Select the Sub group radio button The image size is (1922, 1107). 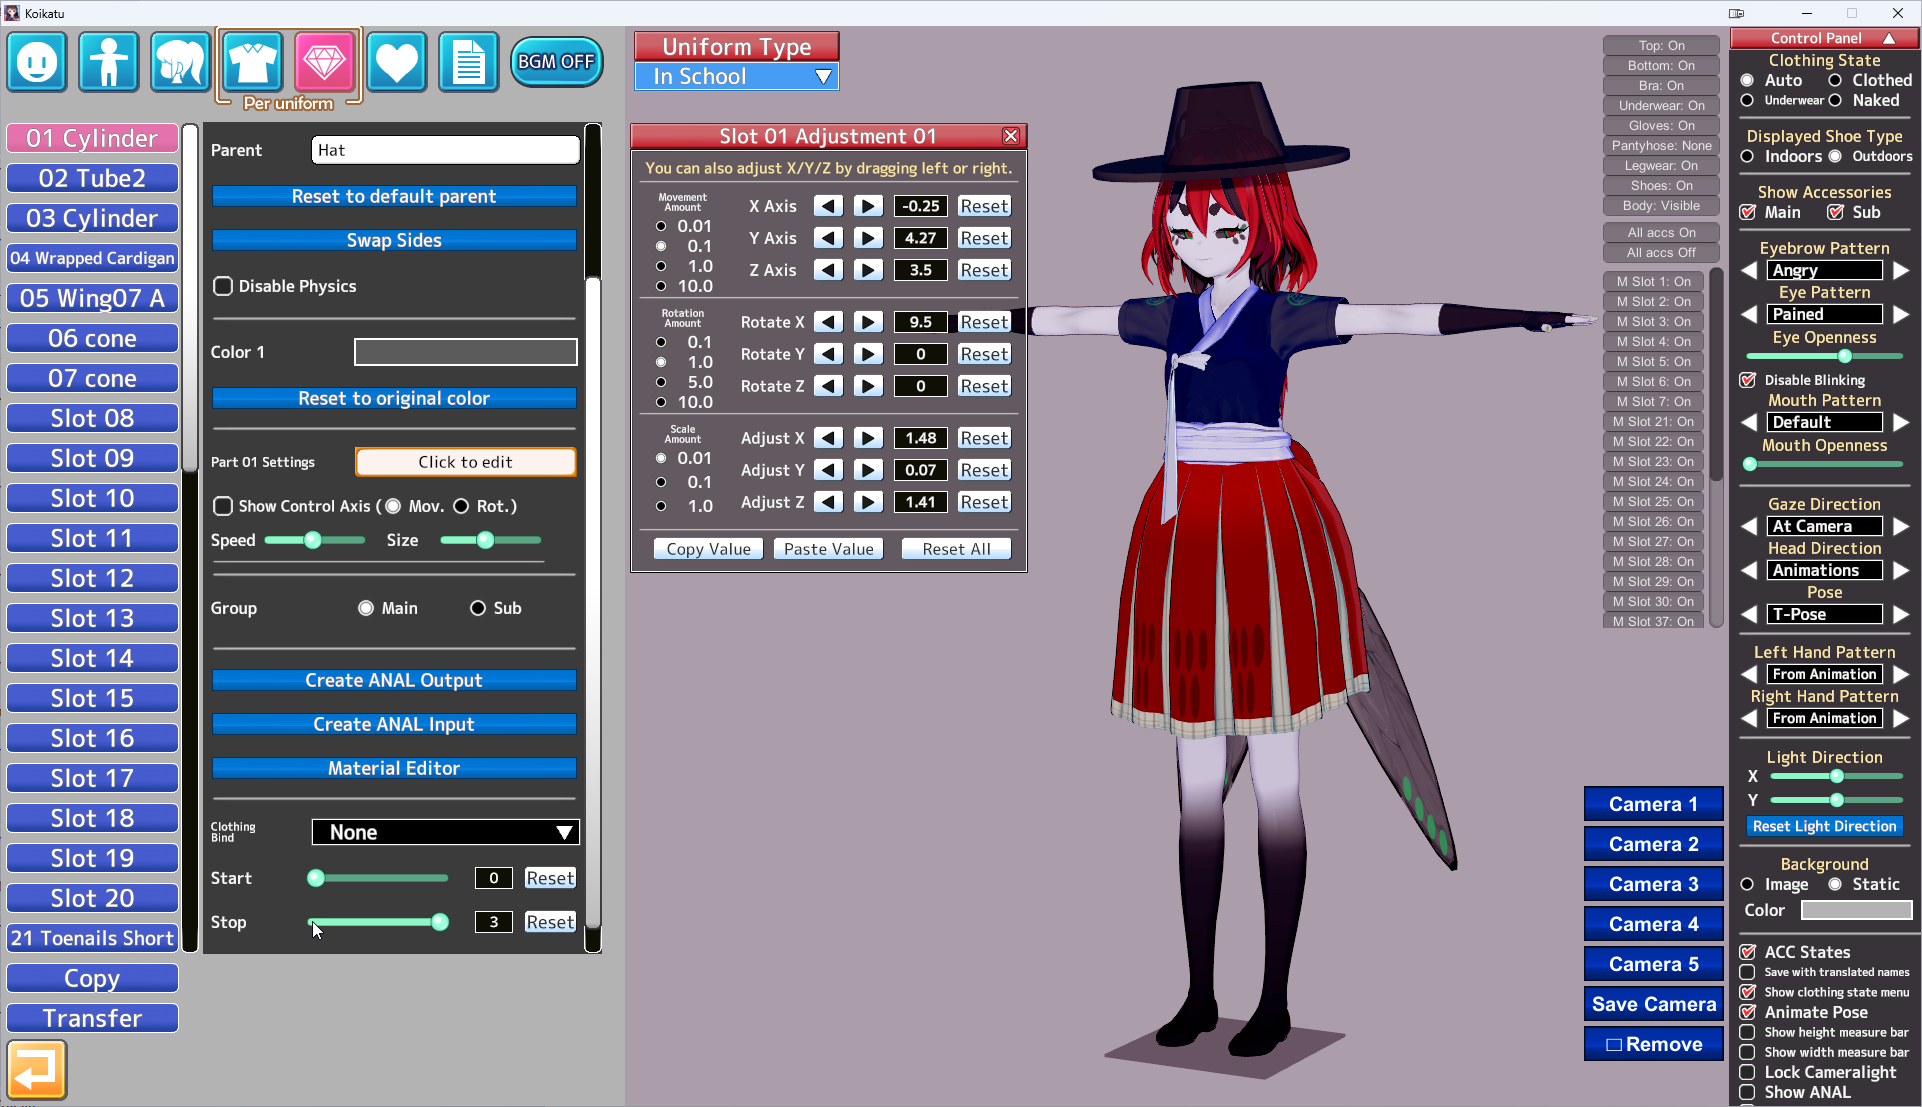click(x=478, y=608)
